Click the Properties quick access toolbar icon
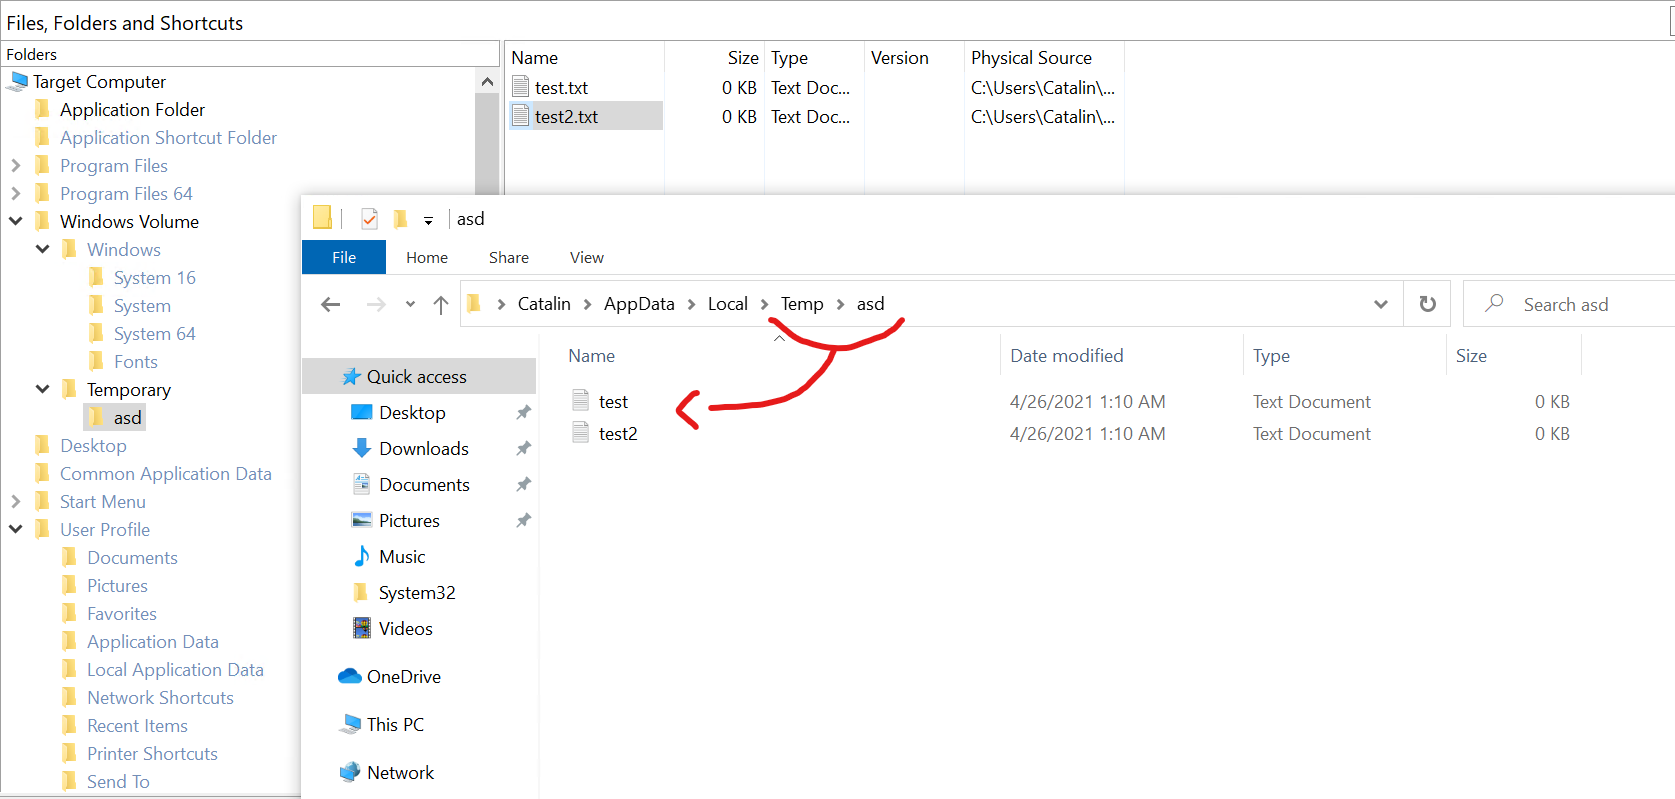The image size is (1675, 799). pos(369,219)
